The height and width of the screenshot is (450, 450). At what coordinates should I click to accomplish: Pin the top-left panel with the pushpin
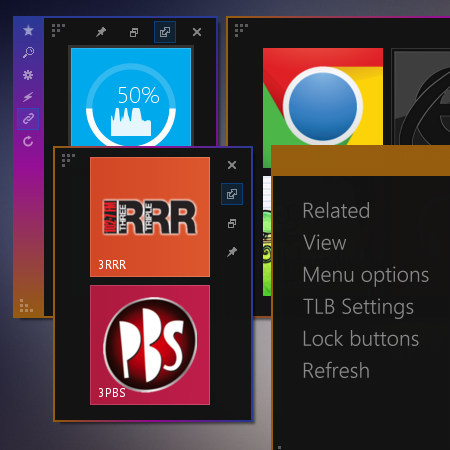[101, 32]
